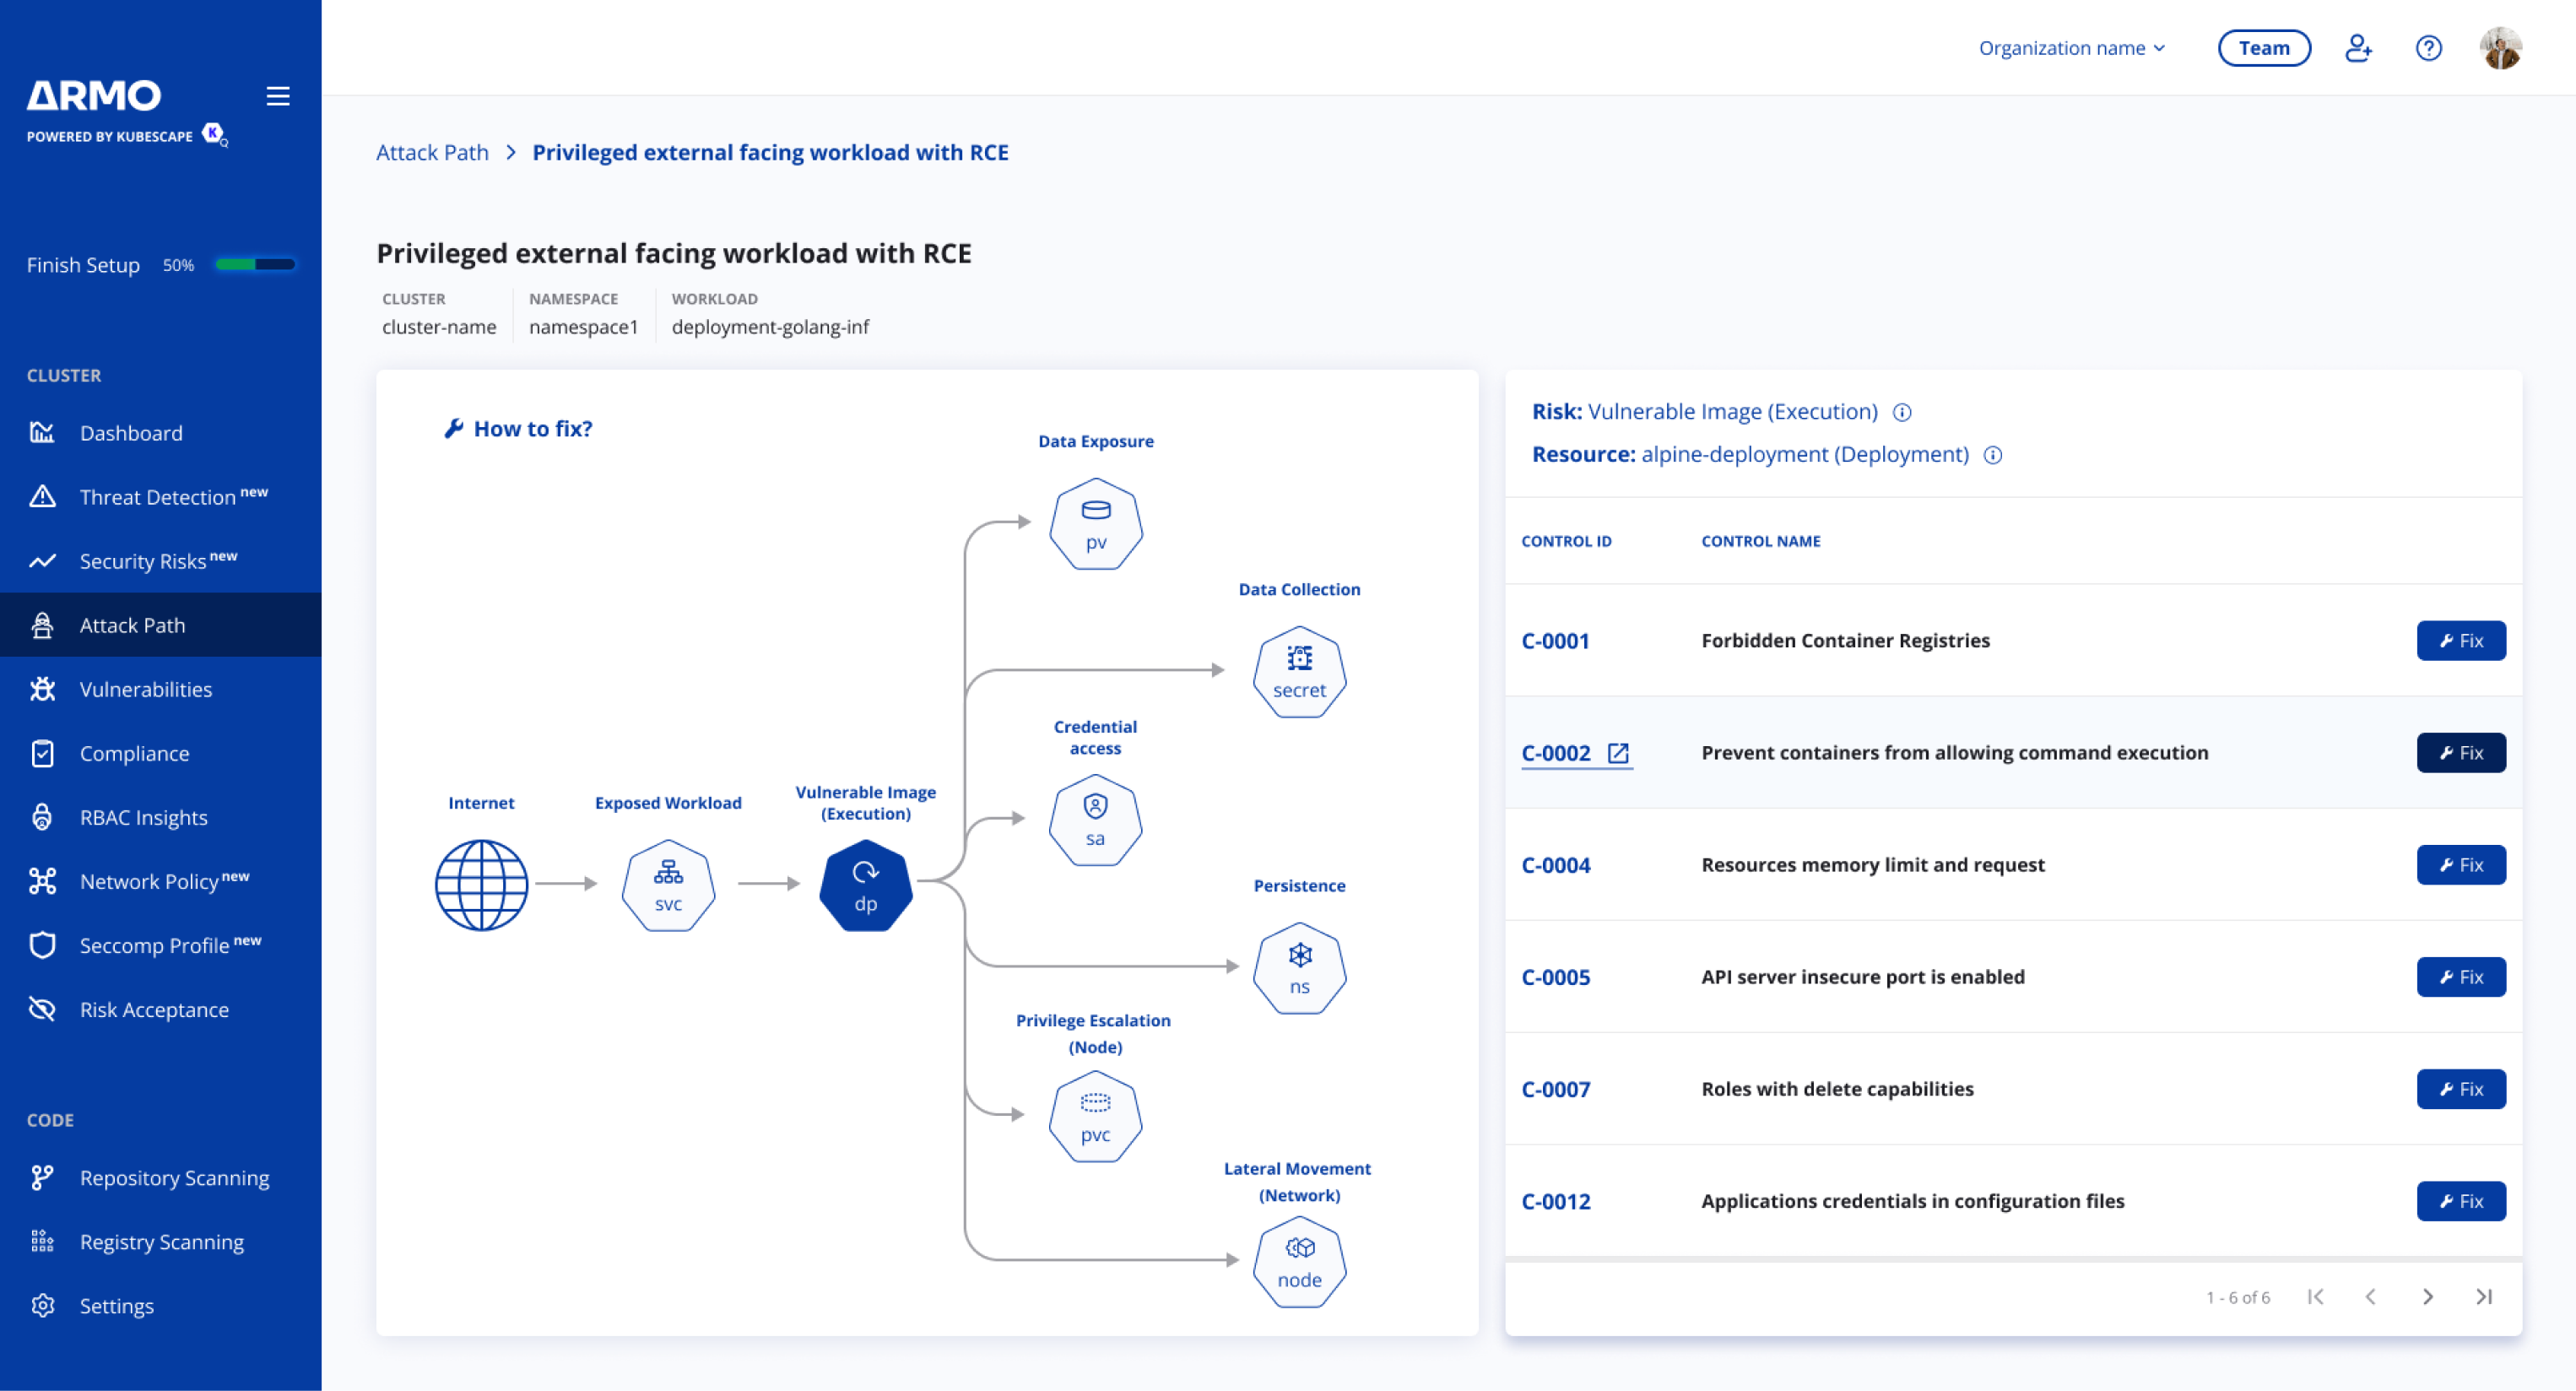Open Security Risks in the sidebar
This screenshot has height=1391, width=2576.
coord(160,561)
